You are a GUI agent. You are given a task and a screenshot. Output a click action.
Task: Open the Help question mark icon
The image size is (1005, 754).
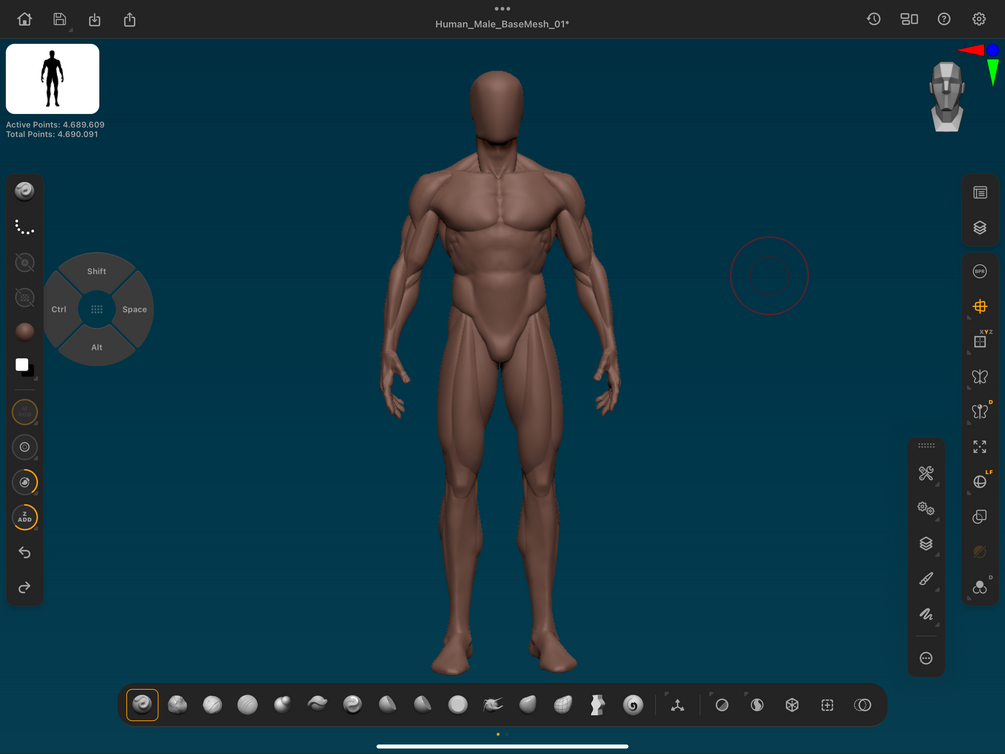coord(944,19)
